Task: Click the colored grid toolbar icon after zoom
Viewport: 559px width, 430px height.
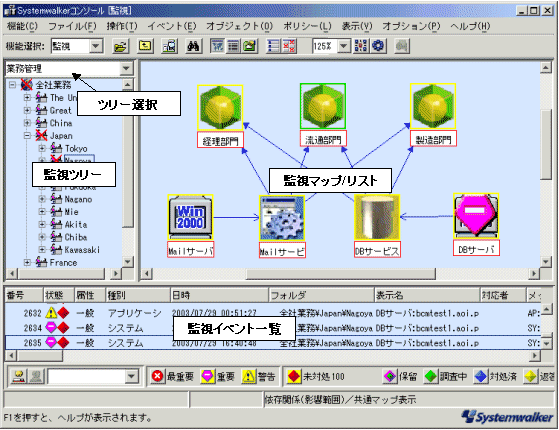Action: tap(361, 46)
